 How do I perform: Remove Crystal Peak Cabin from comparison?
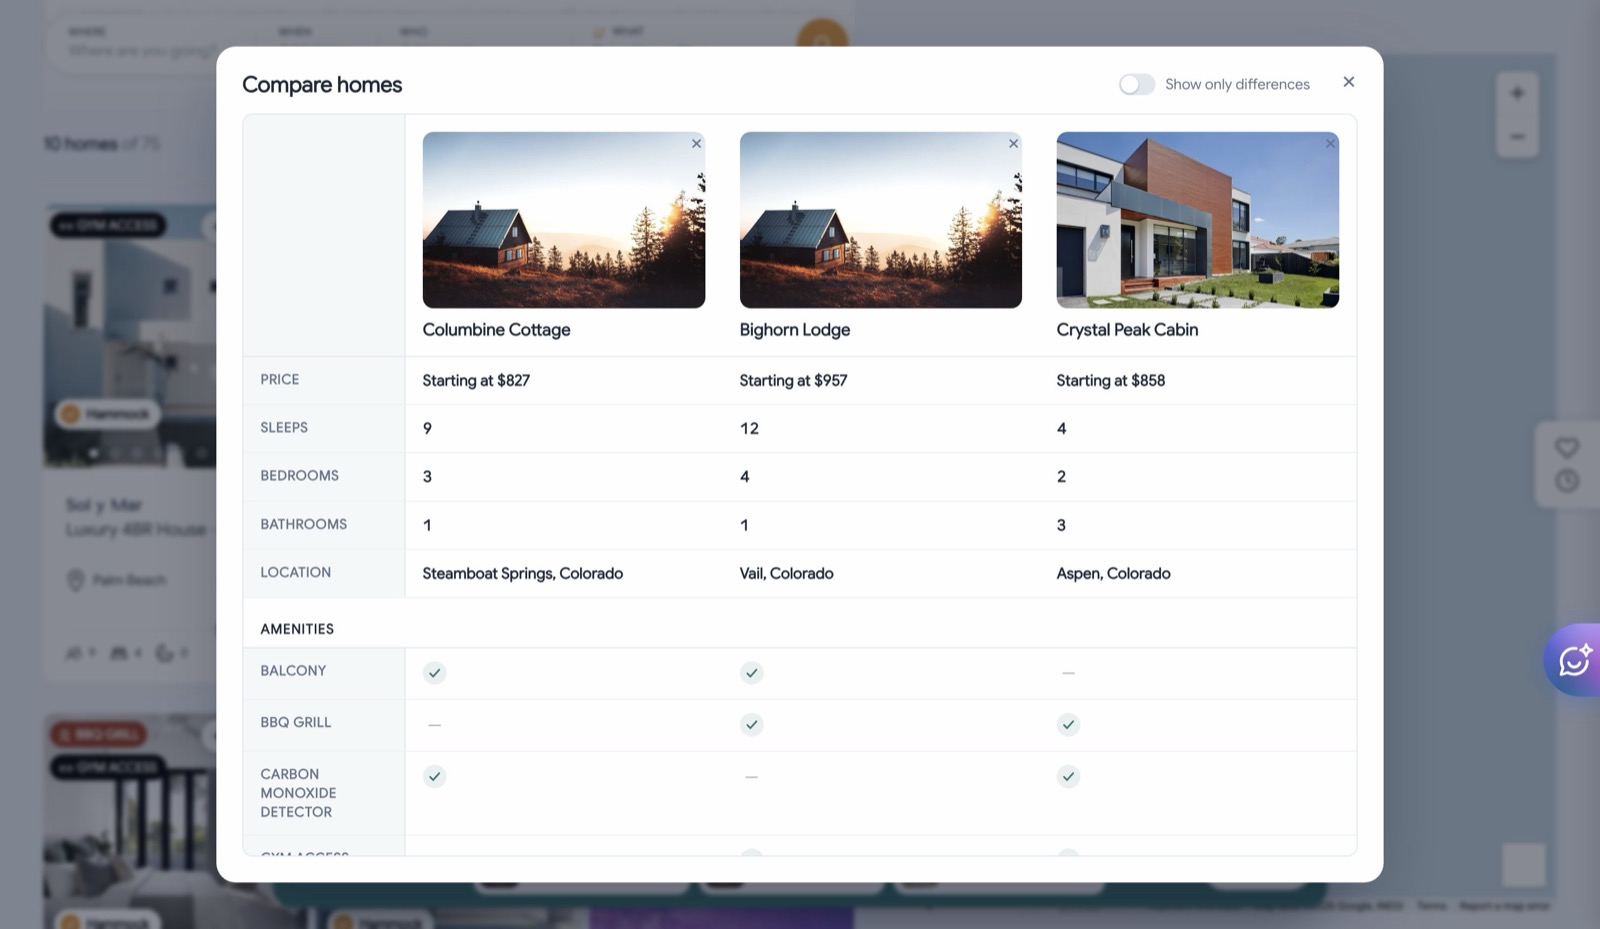[1330, 144]
